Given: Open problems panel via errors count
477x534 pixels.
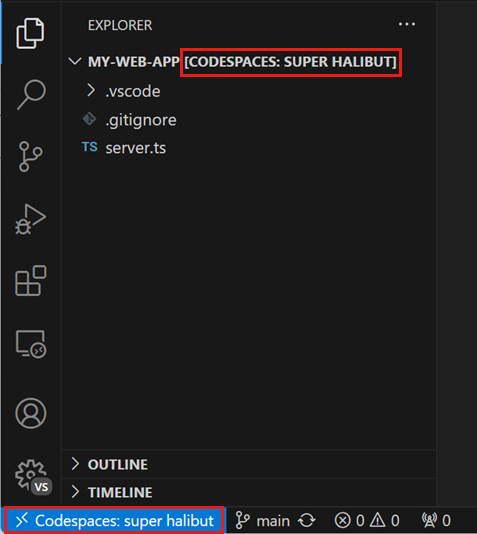Looking at the screenshot, I should (x=349, y=521).
